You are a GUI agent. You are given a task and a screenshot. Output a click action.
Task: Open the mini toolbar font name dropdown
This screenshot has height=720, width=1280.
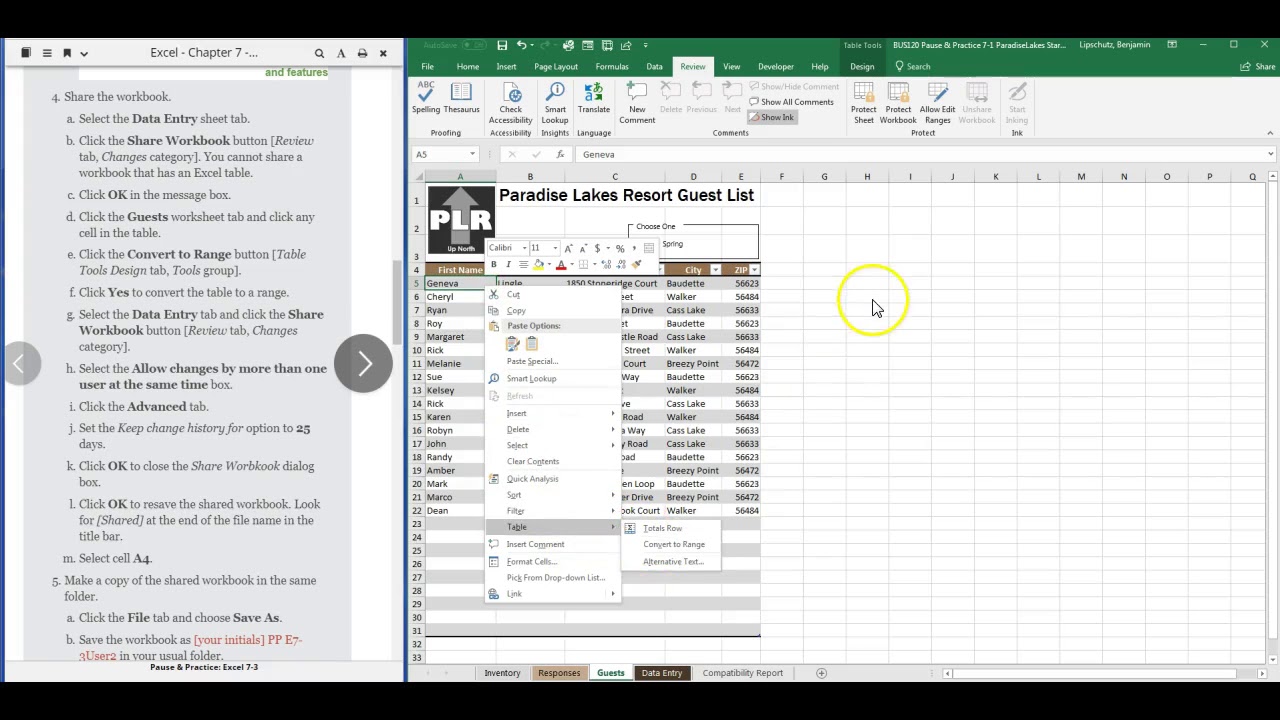pyautogui.click(x=524, y=248)
